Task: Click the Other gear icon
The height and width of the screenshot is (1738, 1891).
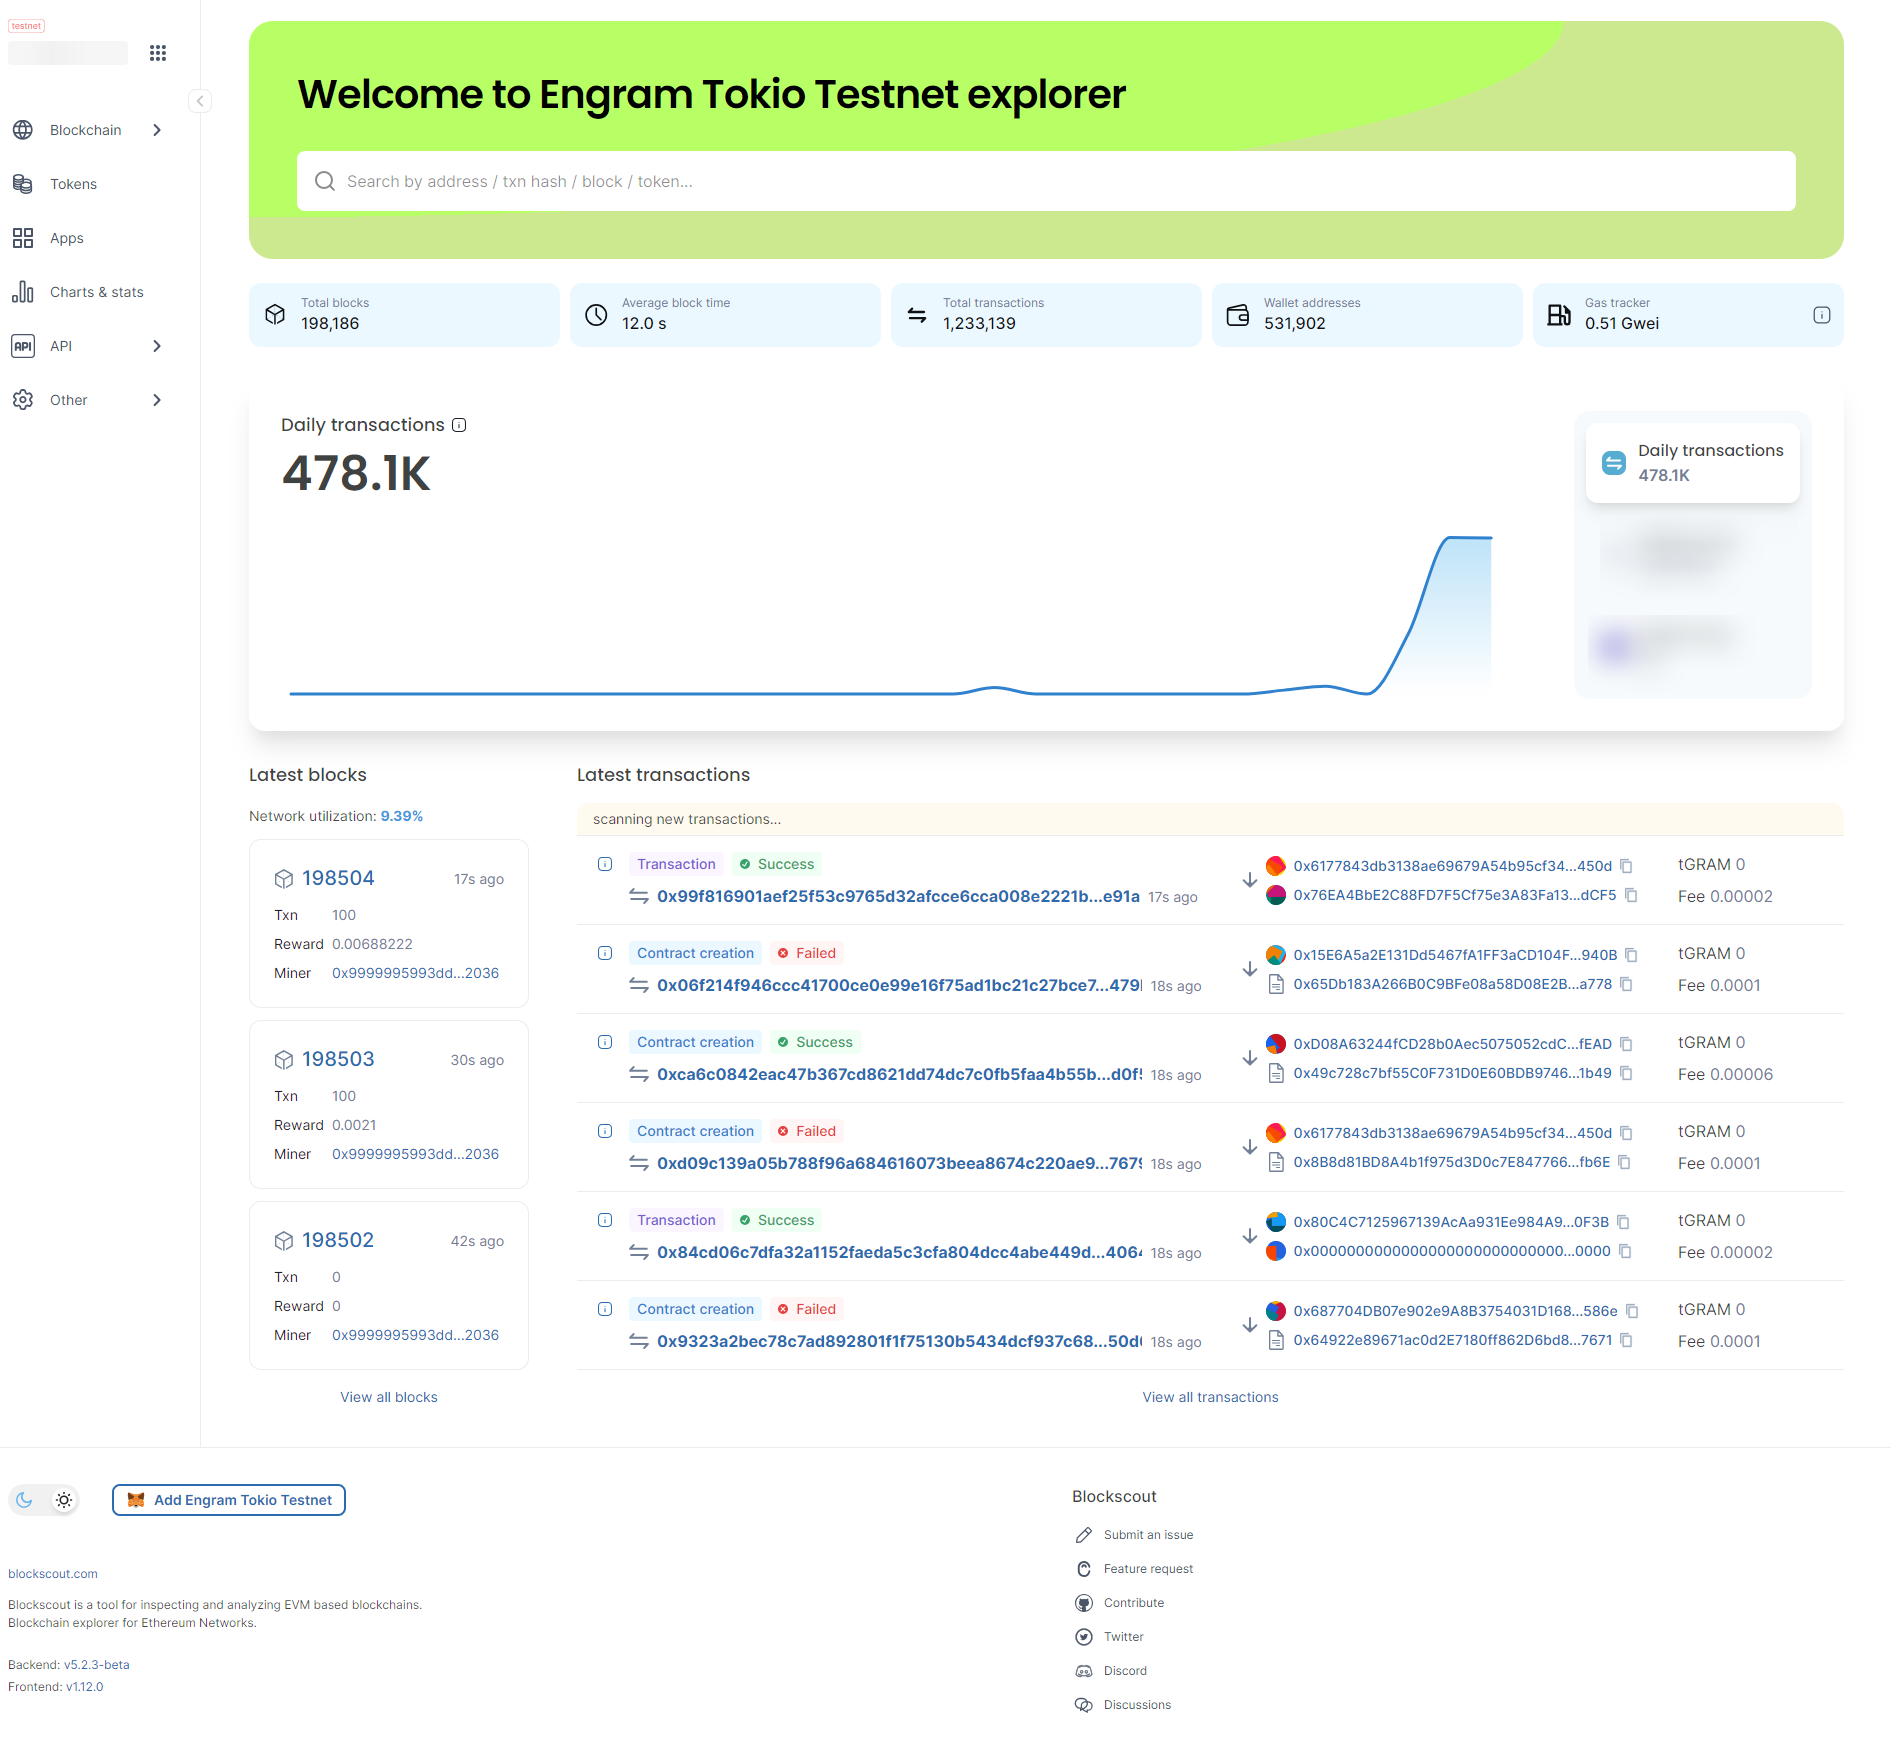Action: pyautogui.click(x=23, y=400)
